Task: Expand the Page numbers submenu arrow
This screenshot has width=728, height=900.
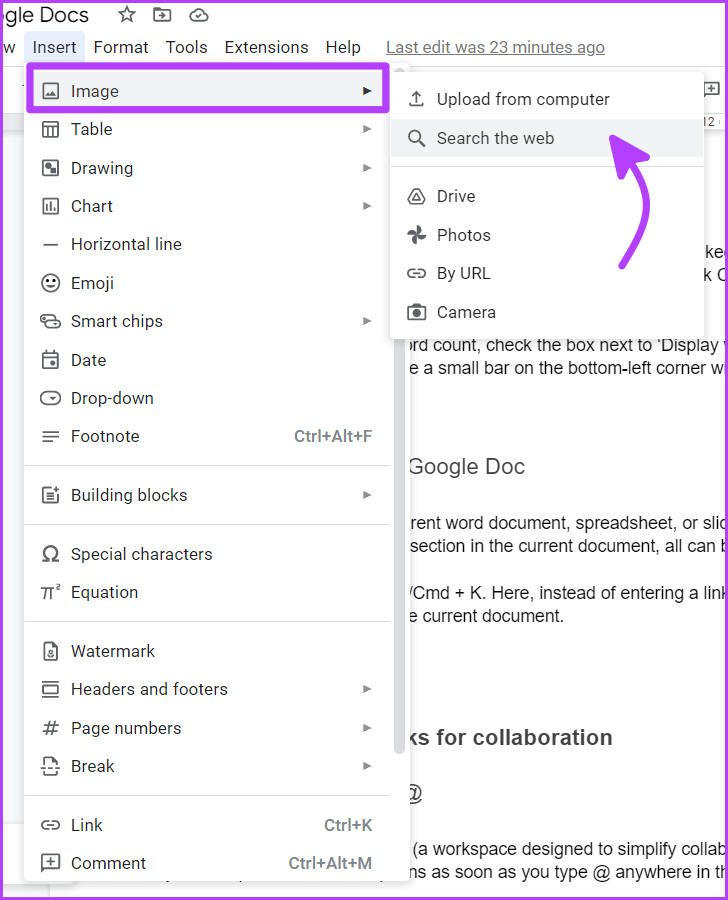Action: (x=367, y=728)
